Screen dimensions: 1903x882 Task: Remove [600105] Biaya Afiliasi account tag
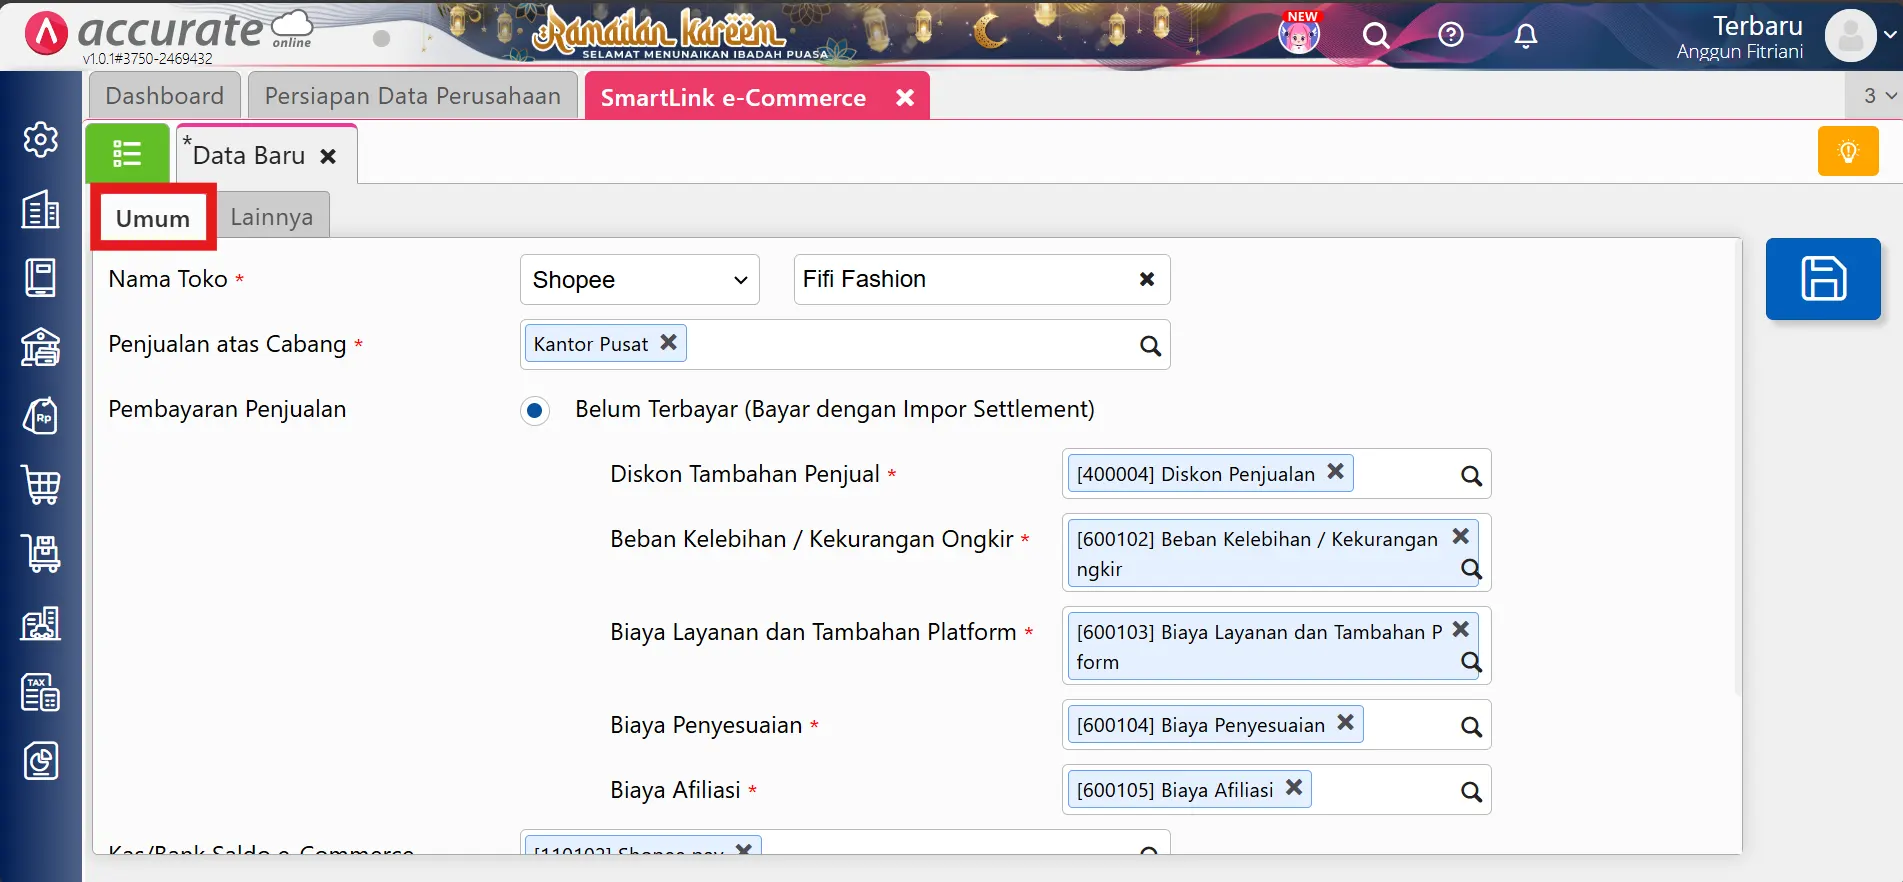(x=1293, y=787)
